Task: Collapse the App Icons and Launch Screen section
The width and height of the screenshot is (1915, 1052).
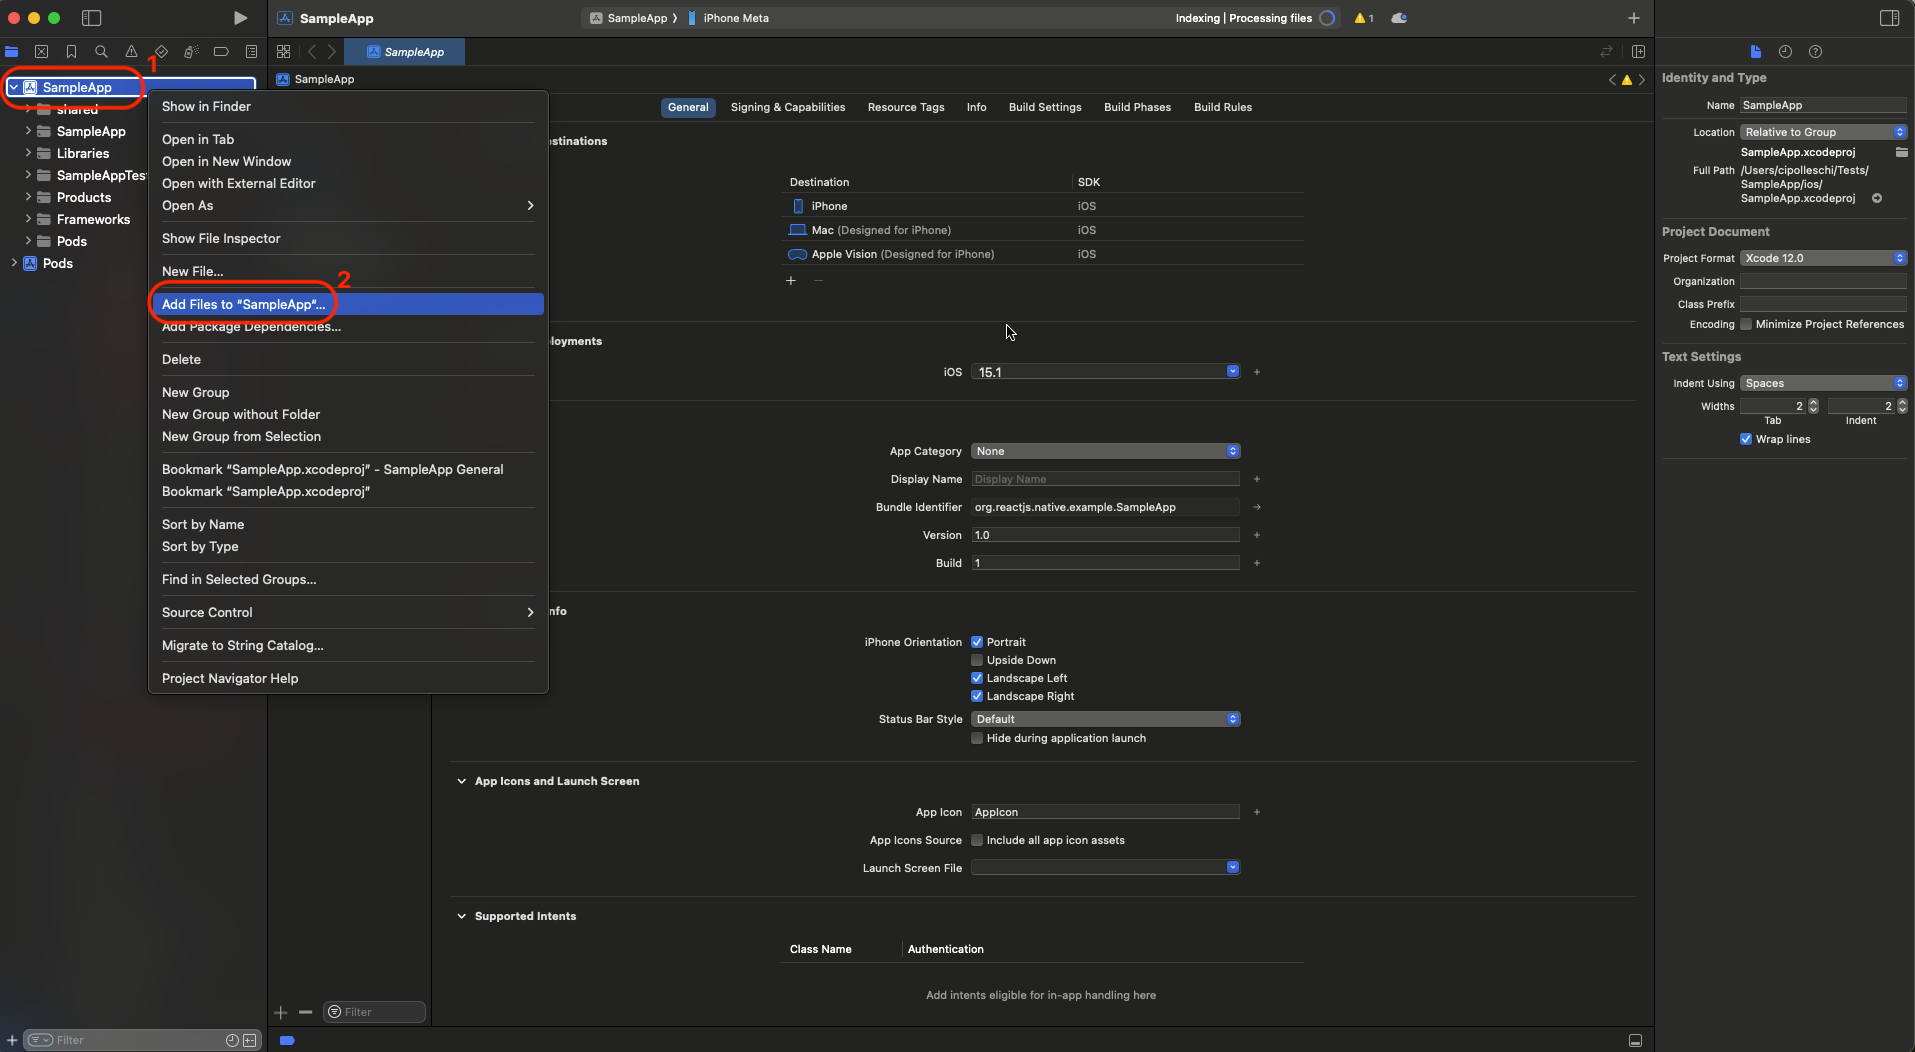Action: (462, 781)
